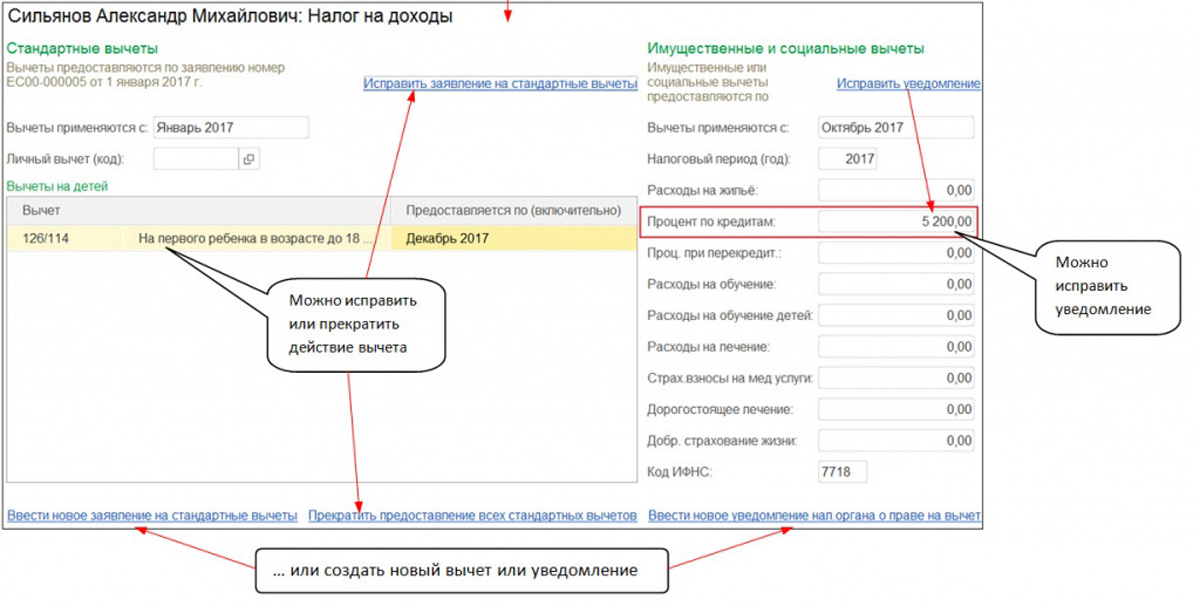Open Ввести новое уведомление нал.органа link
The width and height of the screenshot is (1200, 606).
pos(814,516)
